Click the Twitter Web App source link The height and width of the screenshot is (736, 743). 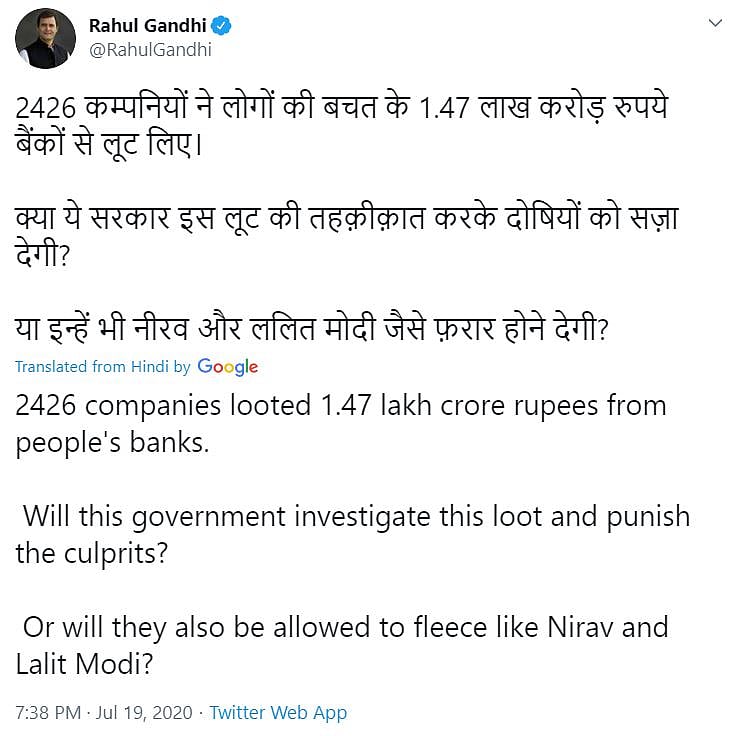tap(278, 713)
